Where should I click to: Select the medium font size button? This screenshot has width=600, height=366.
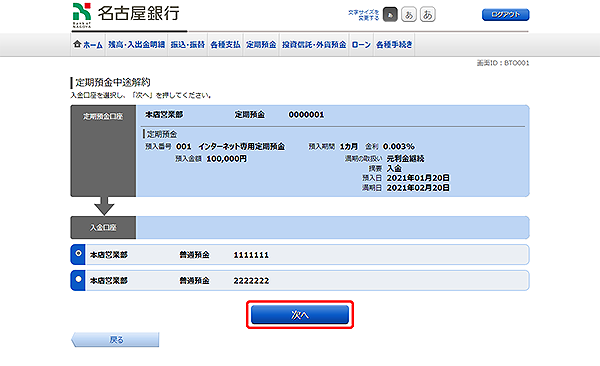[x=409, y=15]
